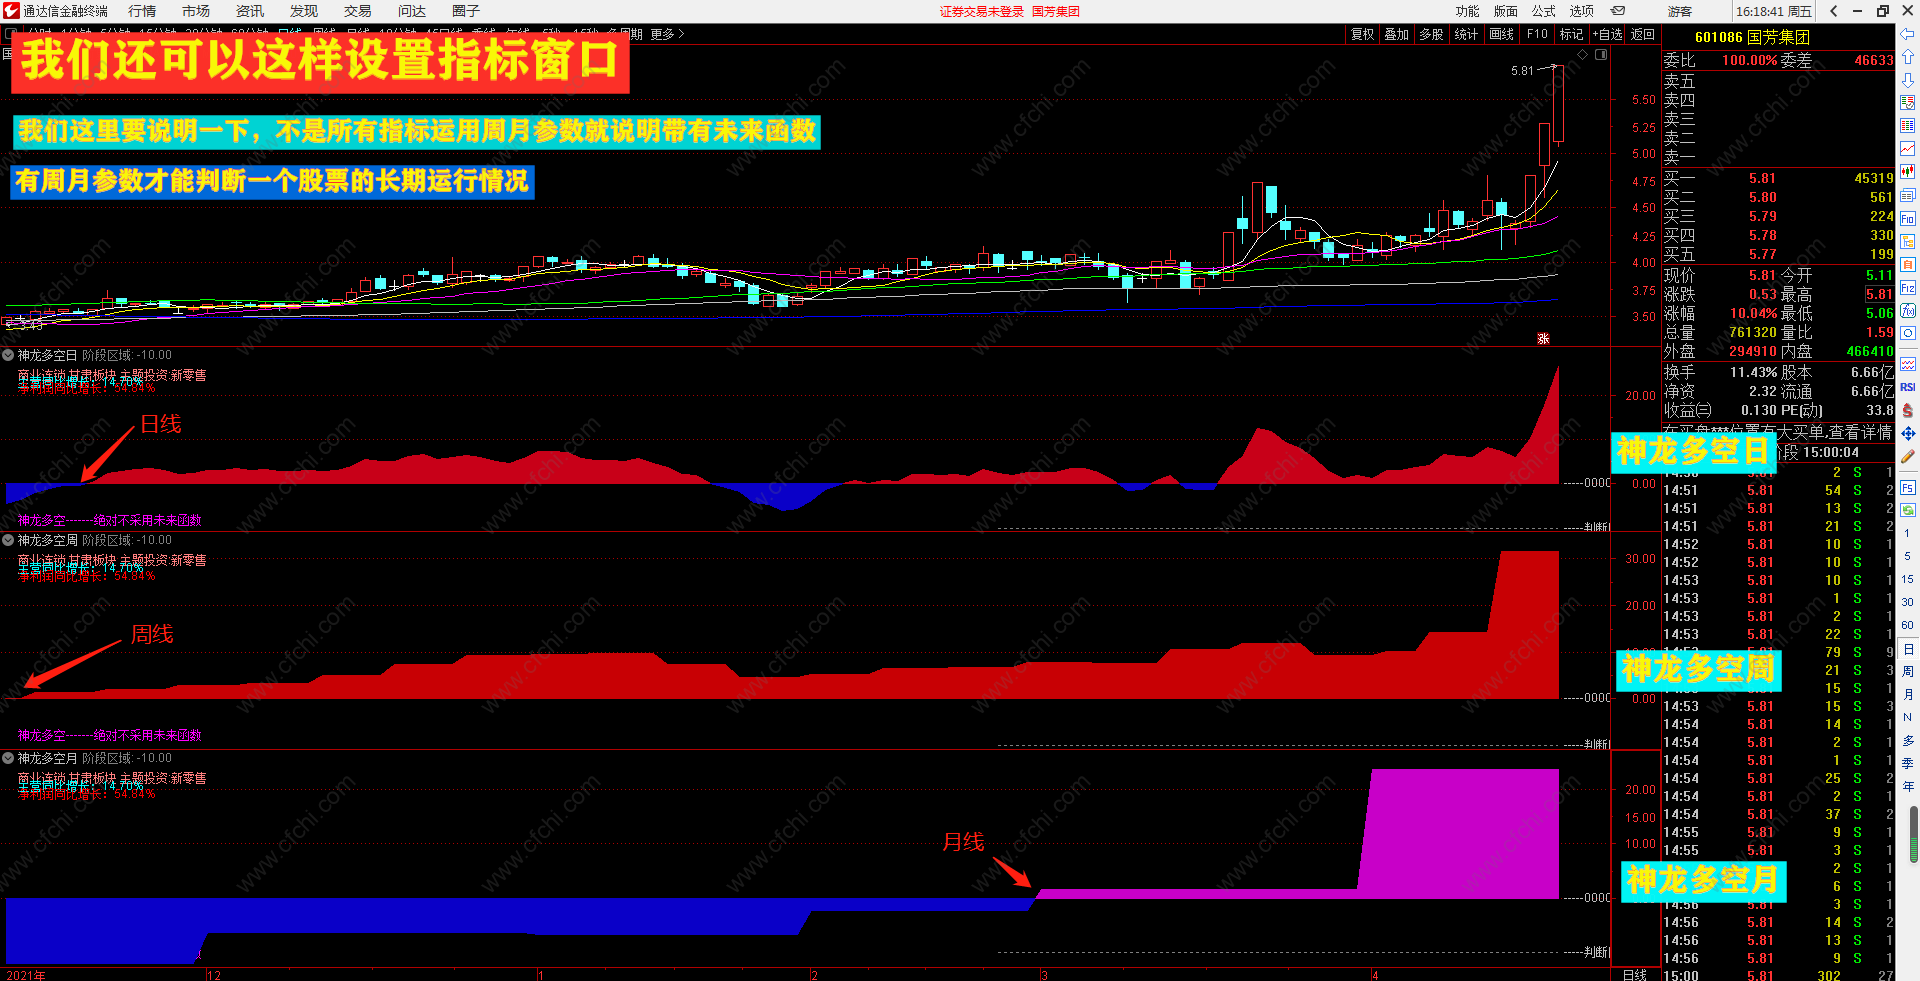Open the red line chart icon in sidebar
This screenshot has height=981, width=1920.
coord(1907,149)
